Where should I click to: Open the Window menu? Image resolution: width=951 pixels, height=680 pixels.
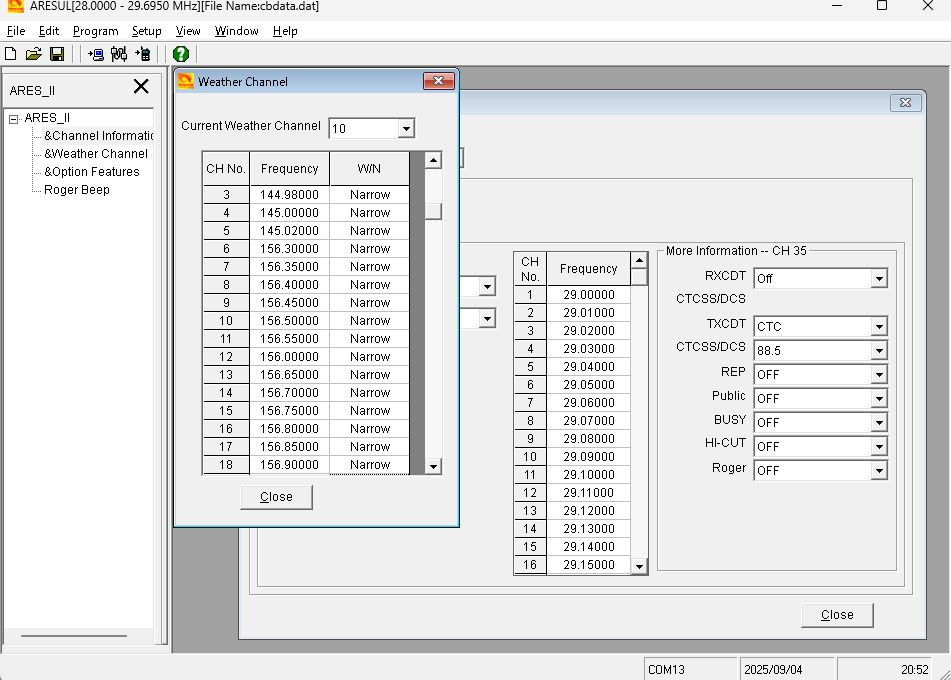[x=237, y=31]
